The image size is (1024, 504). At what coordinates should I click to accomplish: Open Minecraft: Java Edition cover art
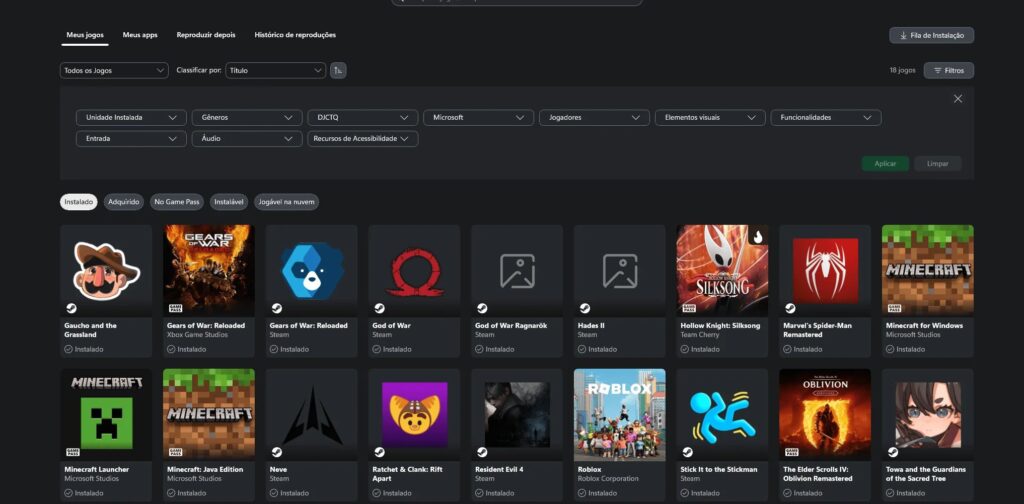[x=209, y=415]
